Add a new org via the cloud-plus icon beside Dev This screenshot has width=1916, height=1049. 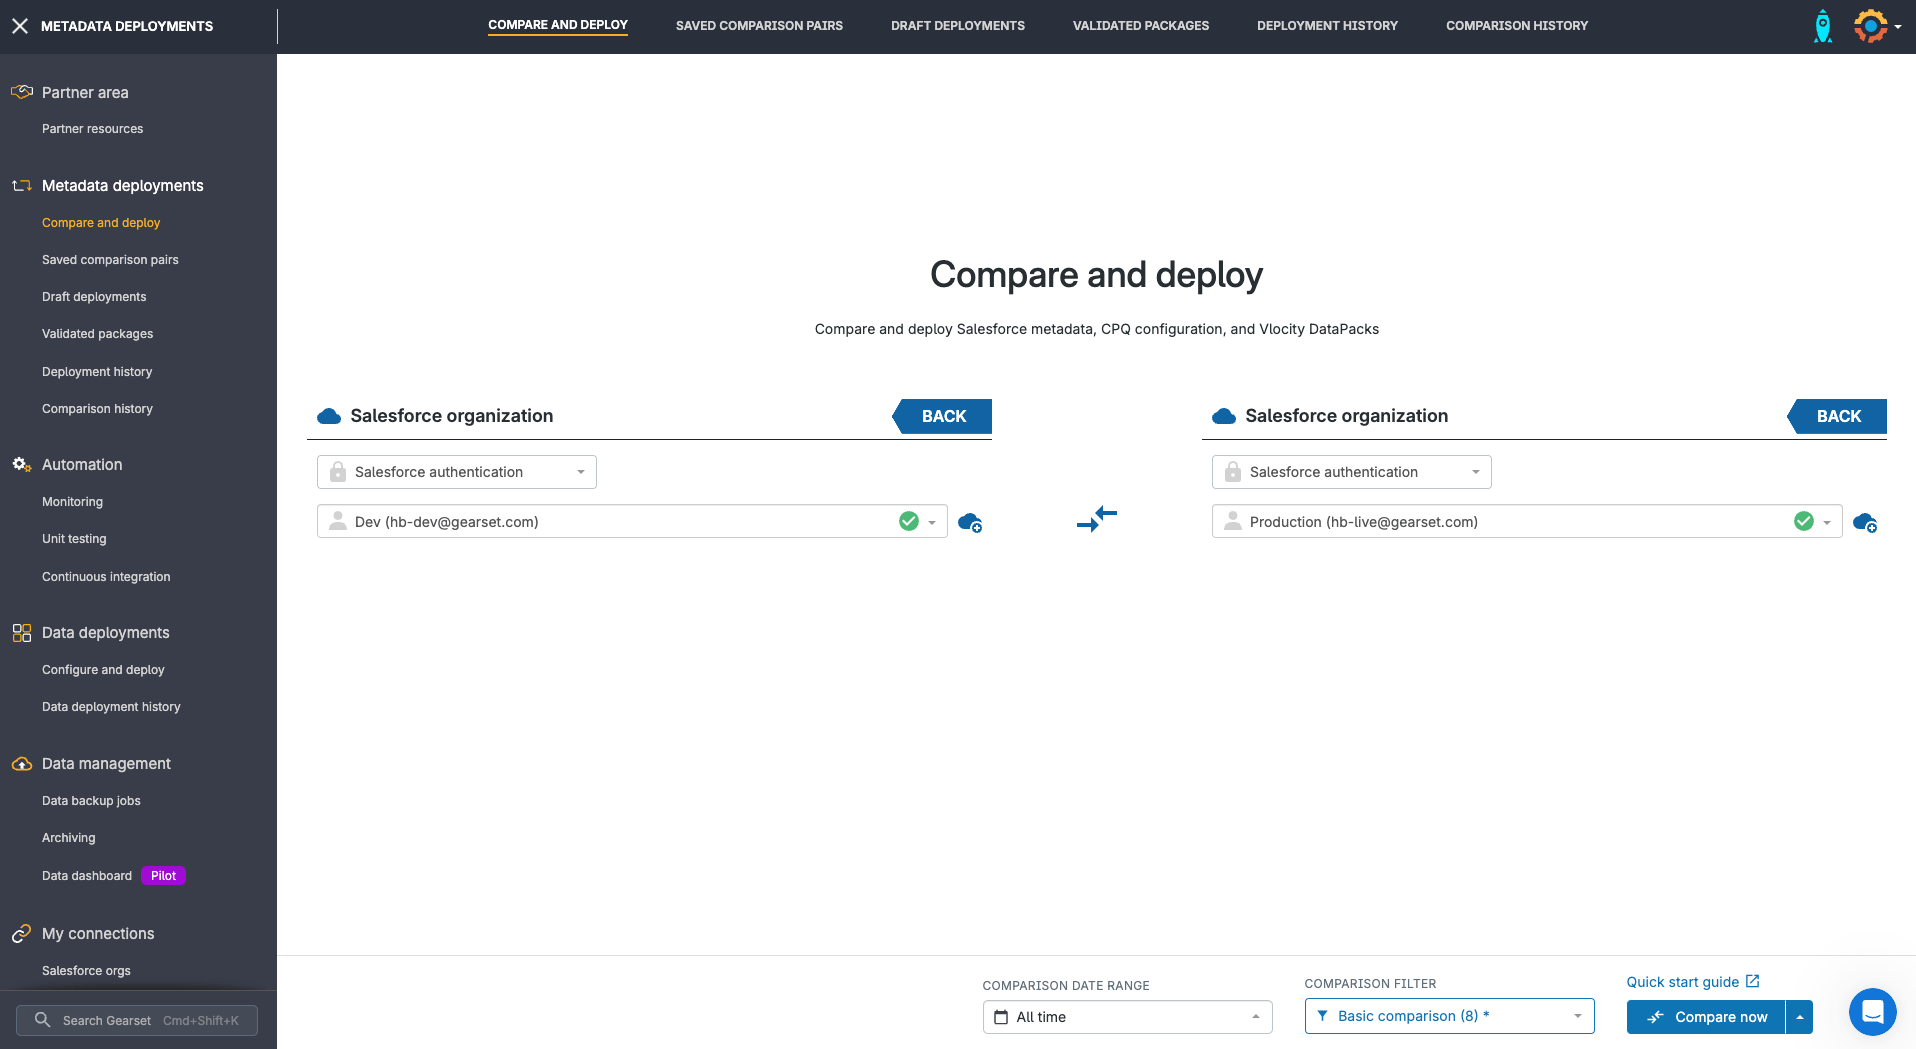970,521
